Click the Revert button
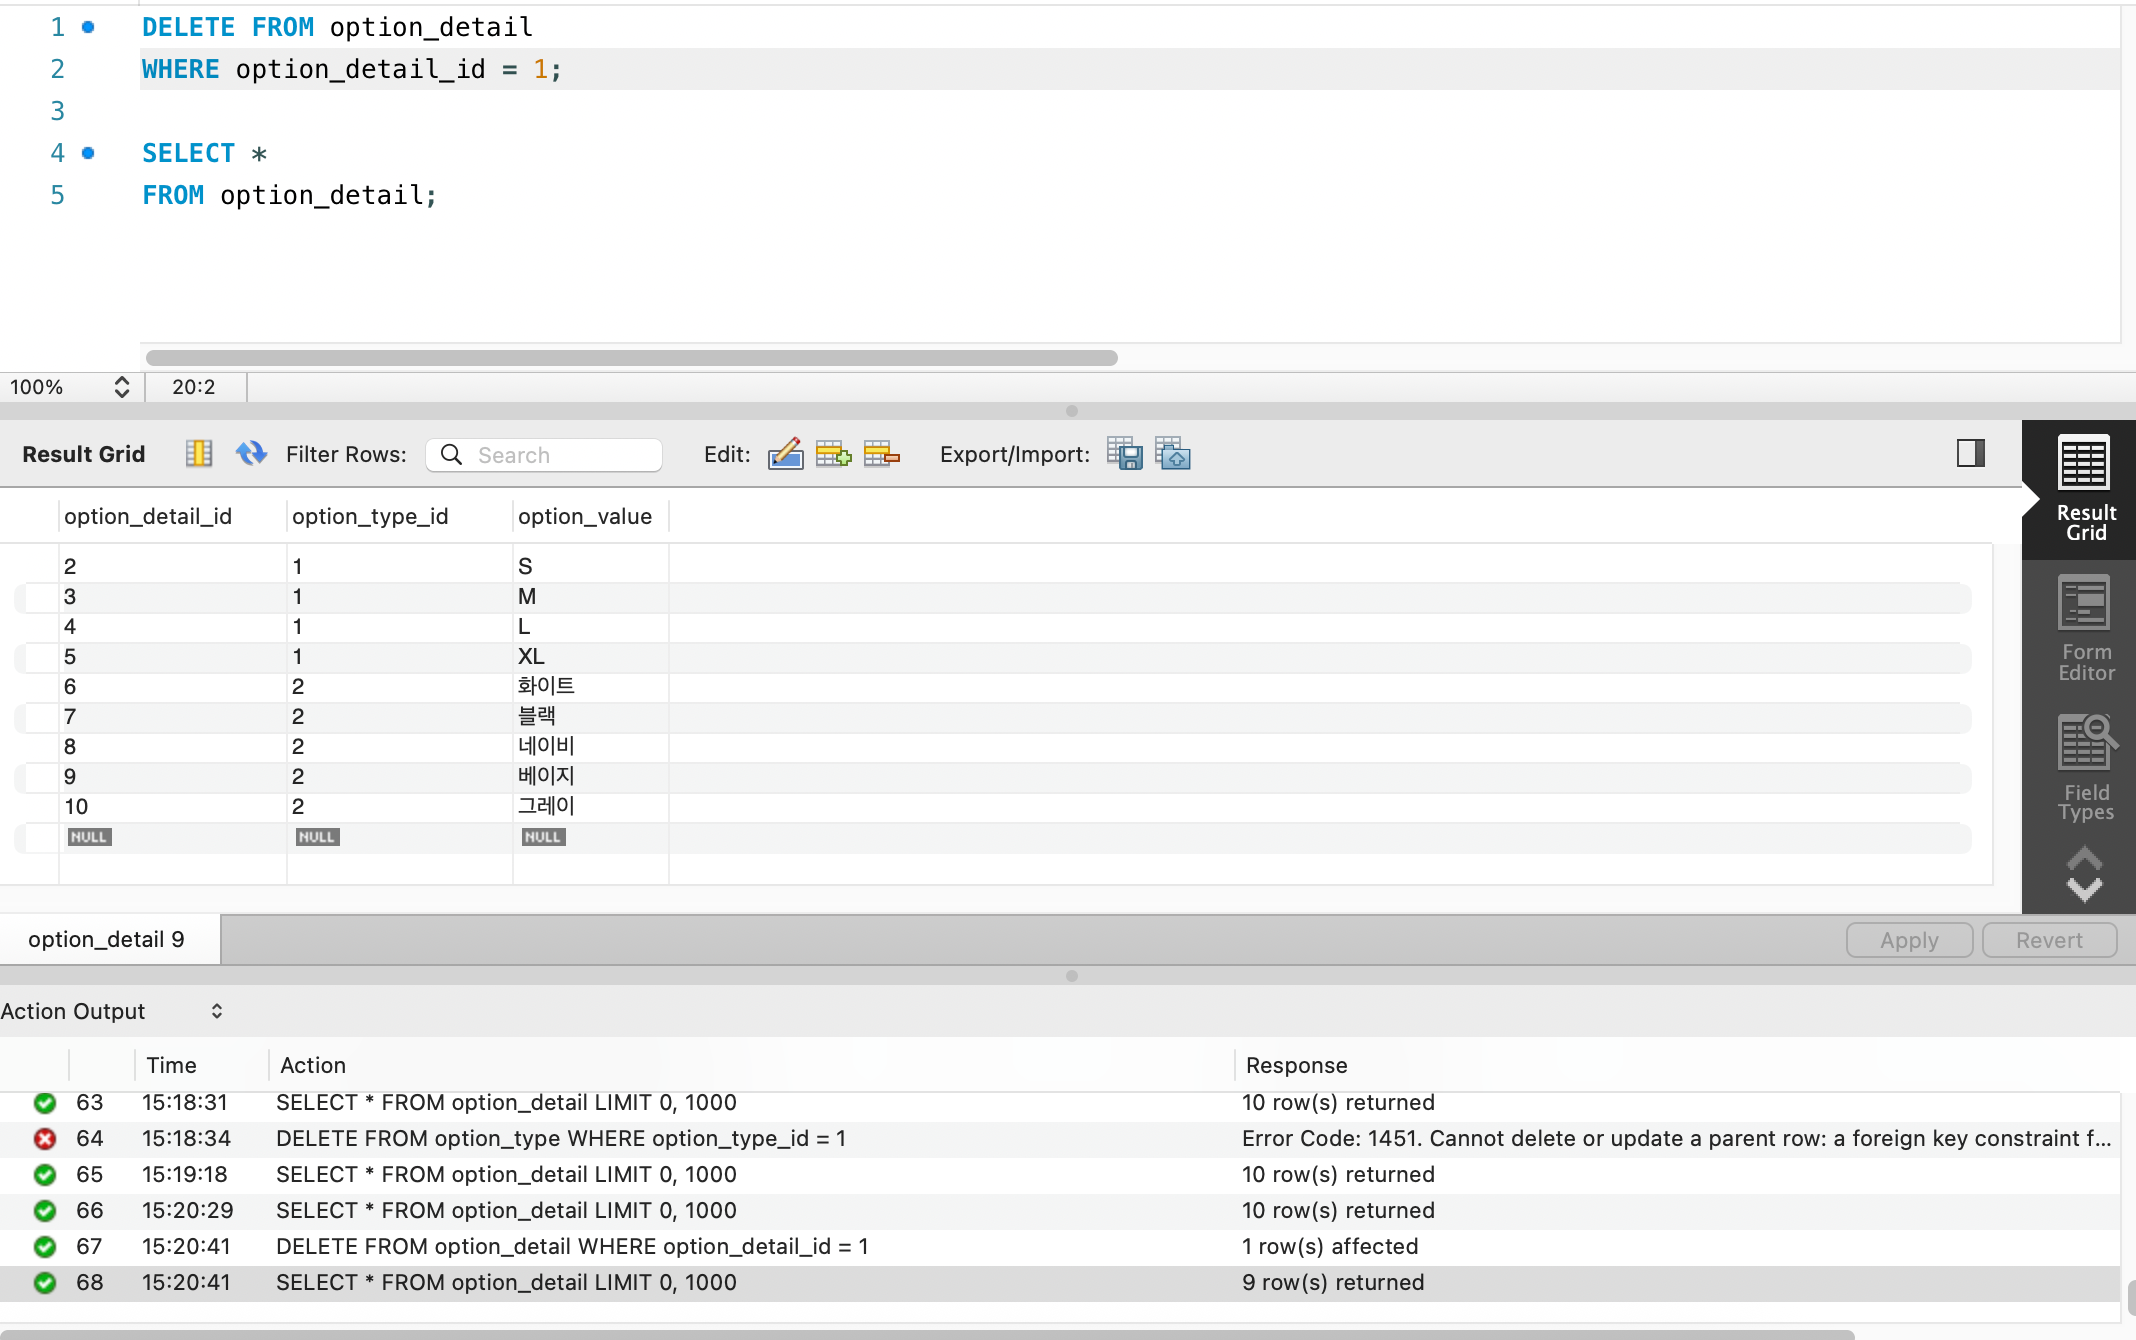2136x1340 pixels. tap(2049, 940)
